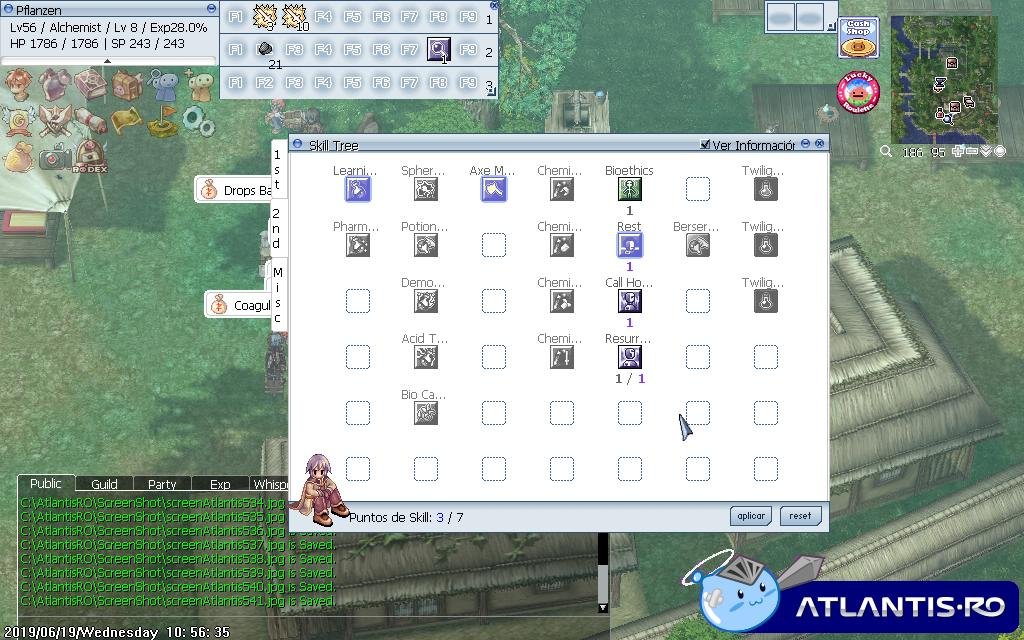Select the Potion Pitcher skill icon
This screenshot has width=1024, height=640.
point(426,246)
